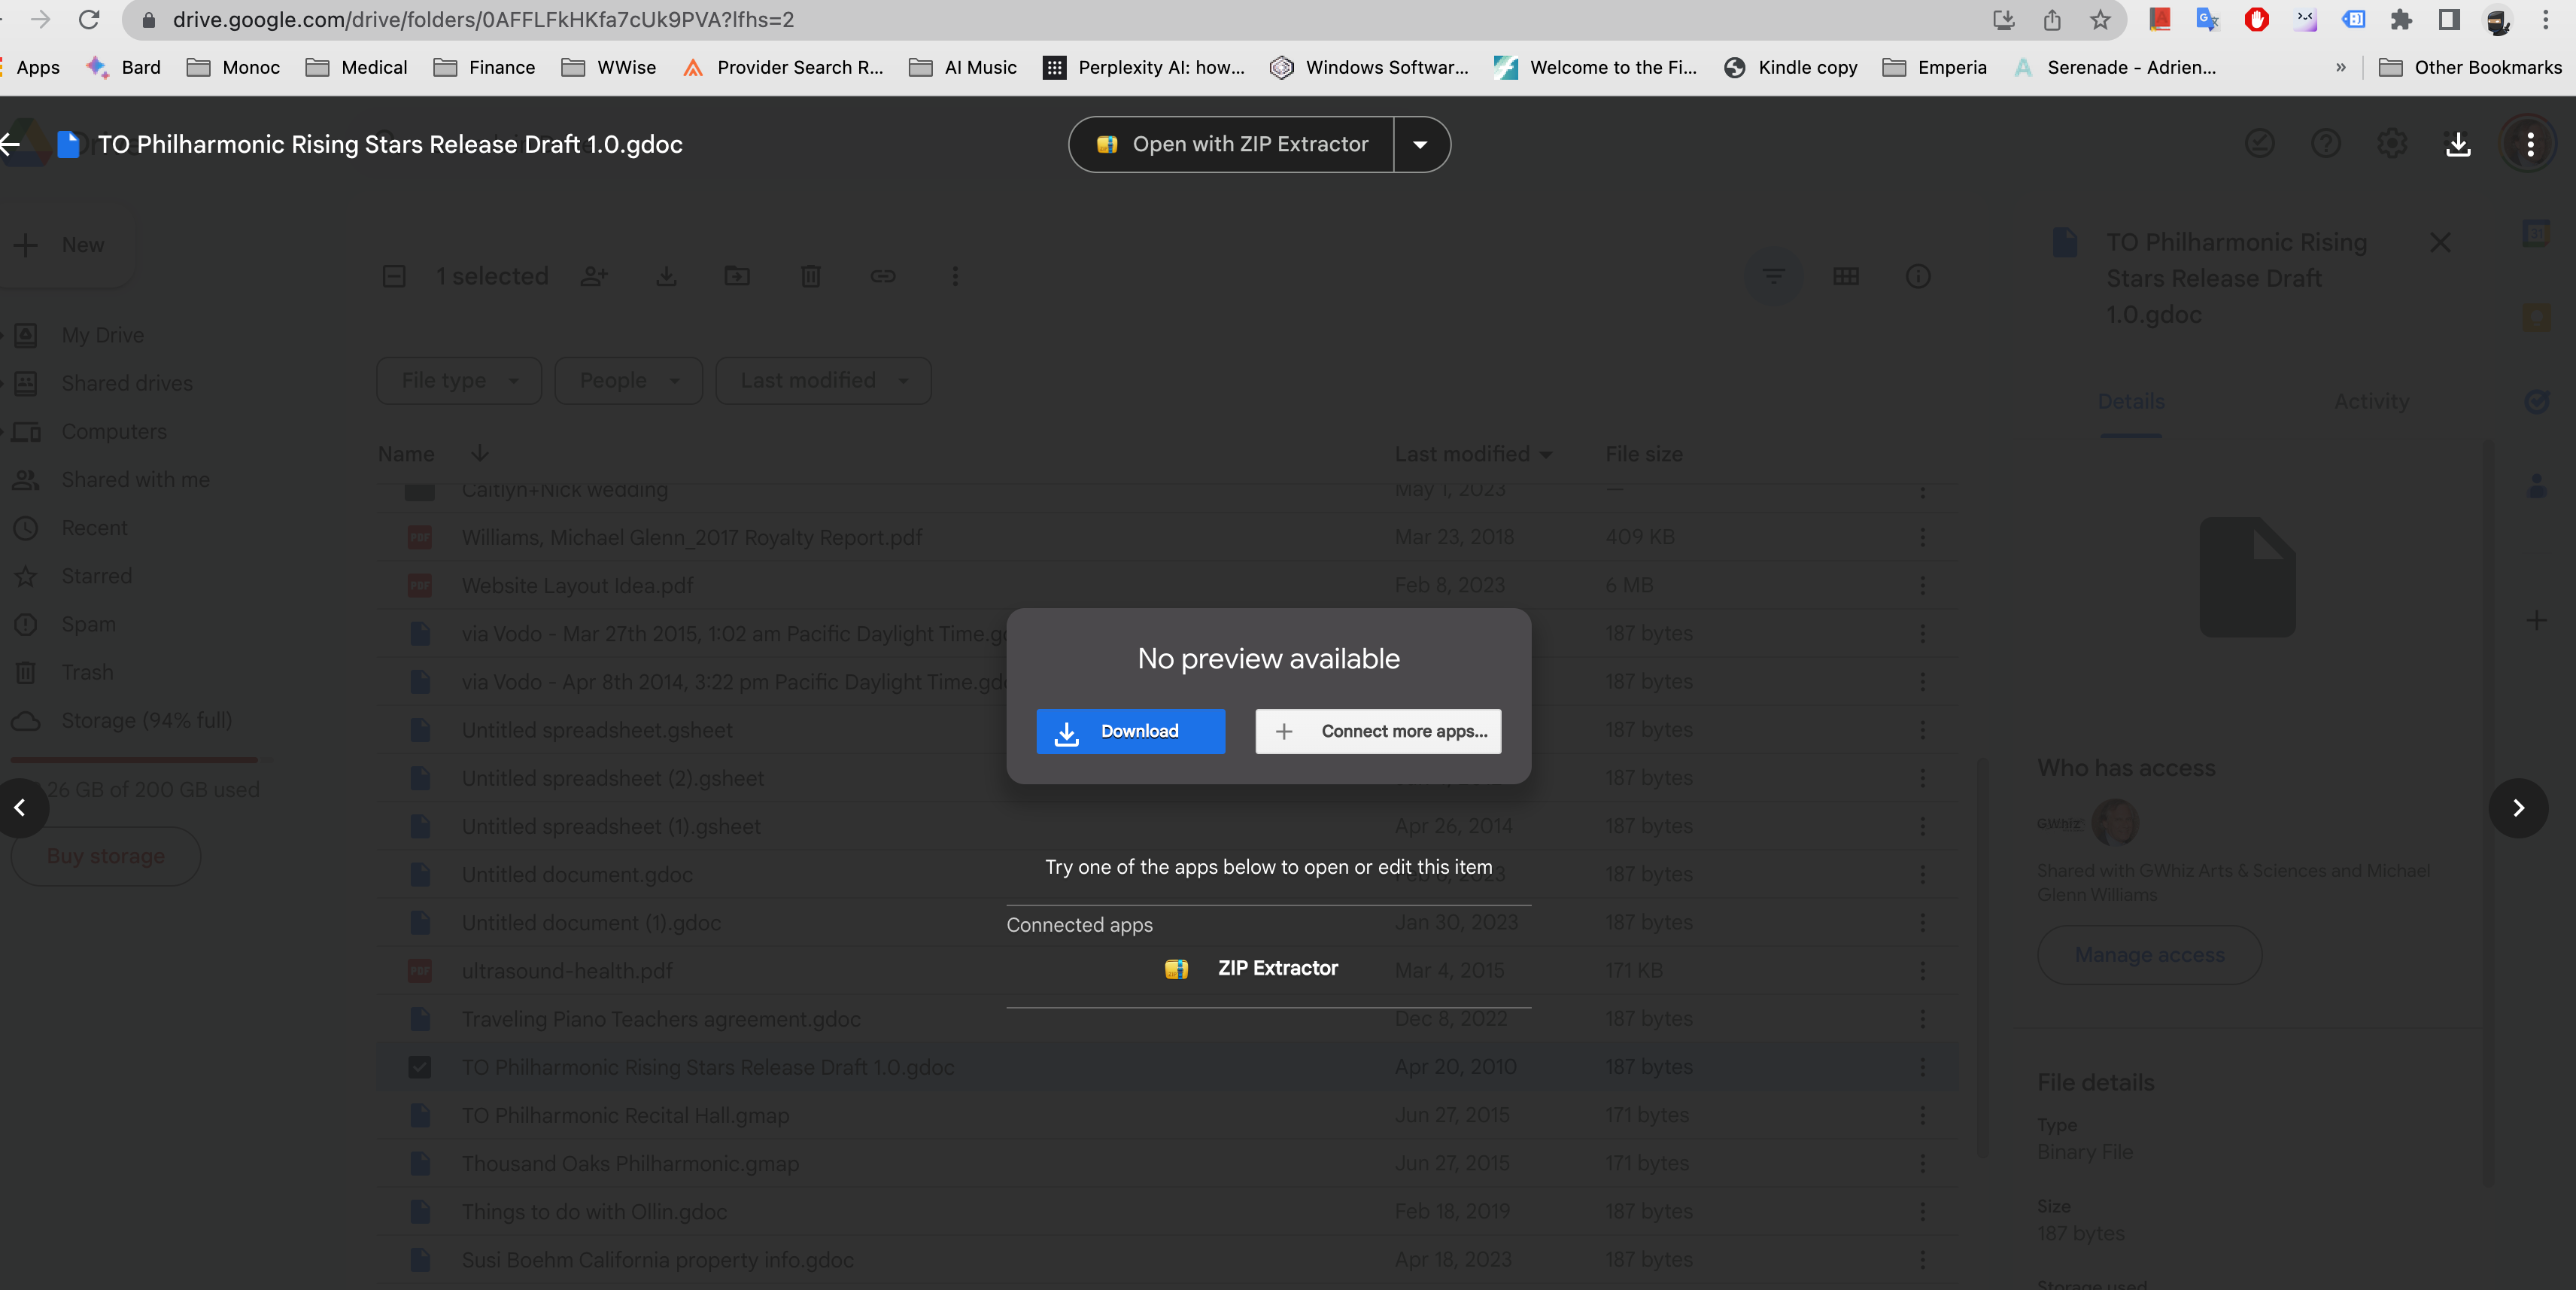Reload the page
This screenshot has height=1290, width=2576.
click(89, 20)
